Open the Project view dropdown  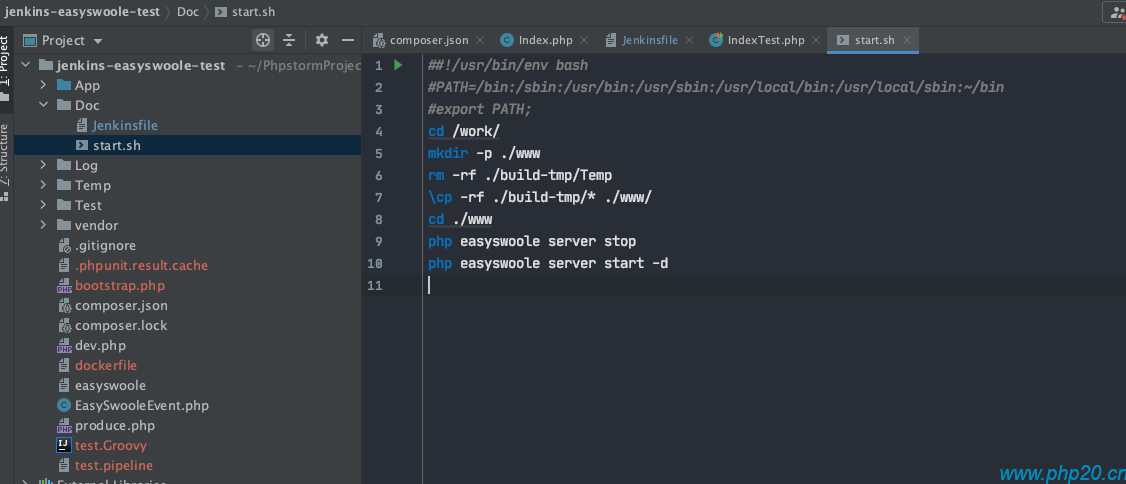tap(98, 41)
